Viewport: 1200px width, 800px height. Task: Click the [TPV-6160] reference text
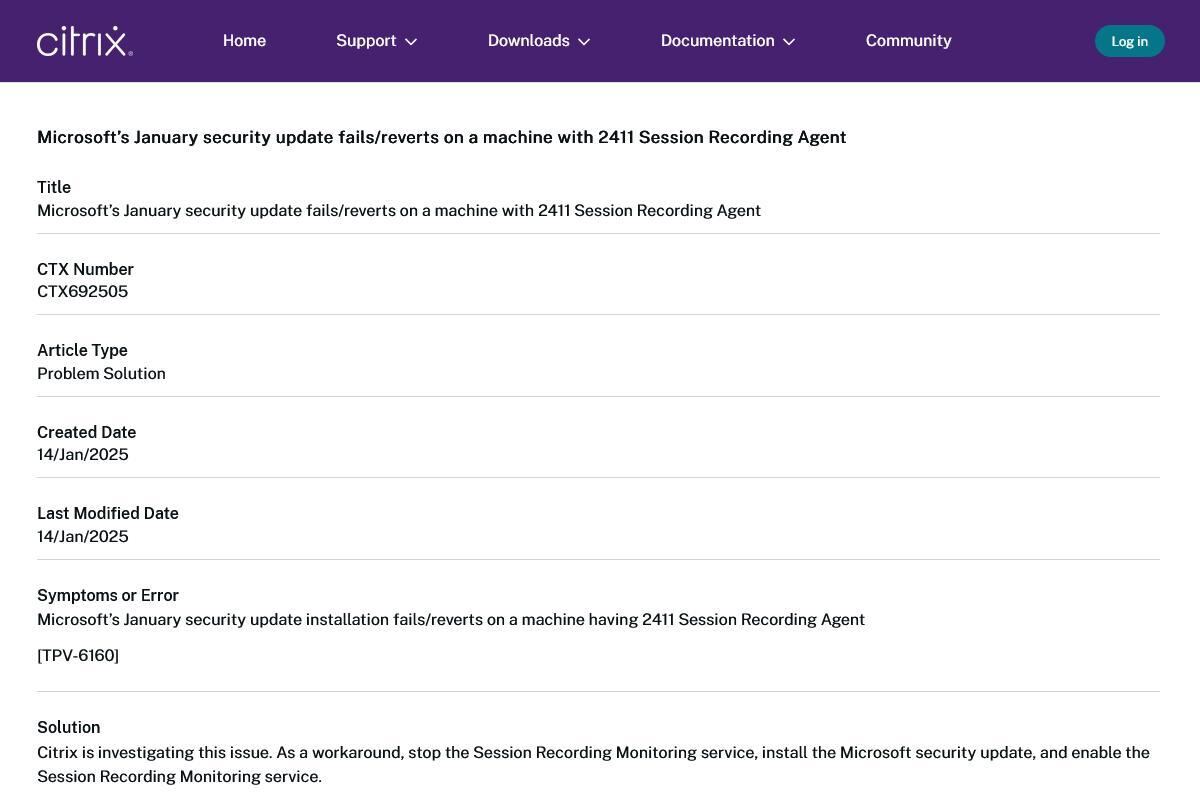78,656
